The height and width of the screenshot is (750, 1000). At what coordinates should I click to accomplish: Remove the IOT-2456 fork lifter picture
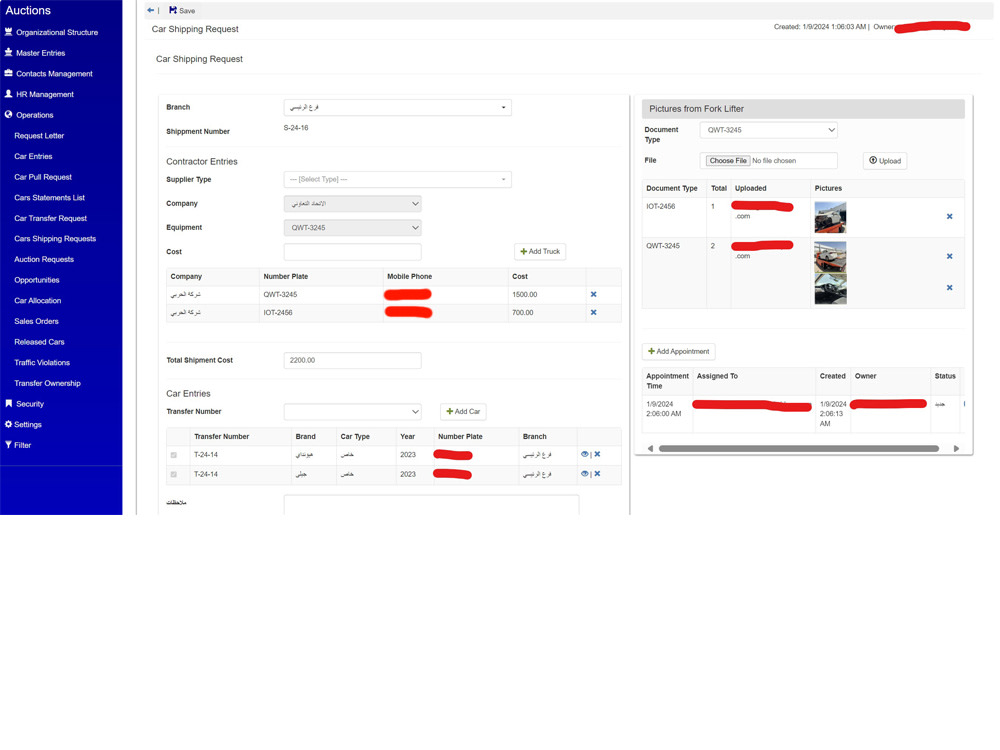tap(950, 217)
